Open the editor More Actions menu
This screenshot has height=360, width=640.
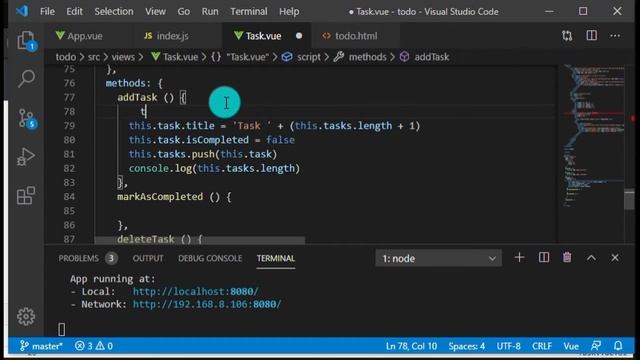pyautogui.click(x=615, y=36)
